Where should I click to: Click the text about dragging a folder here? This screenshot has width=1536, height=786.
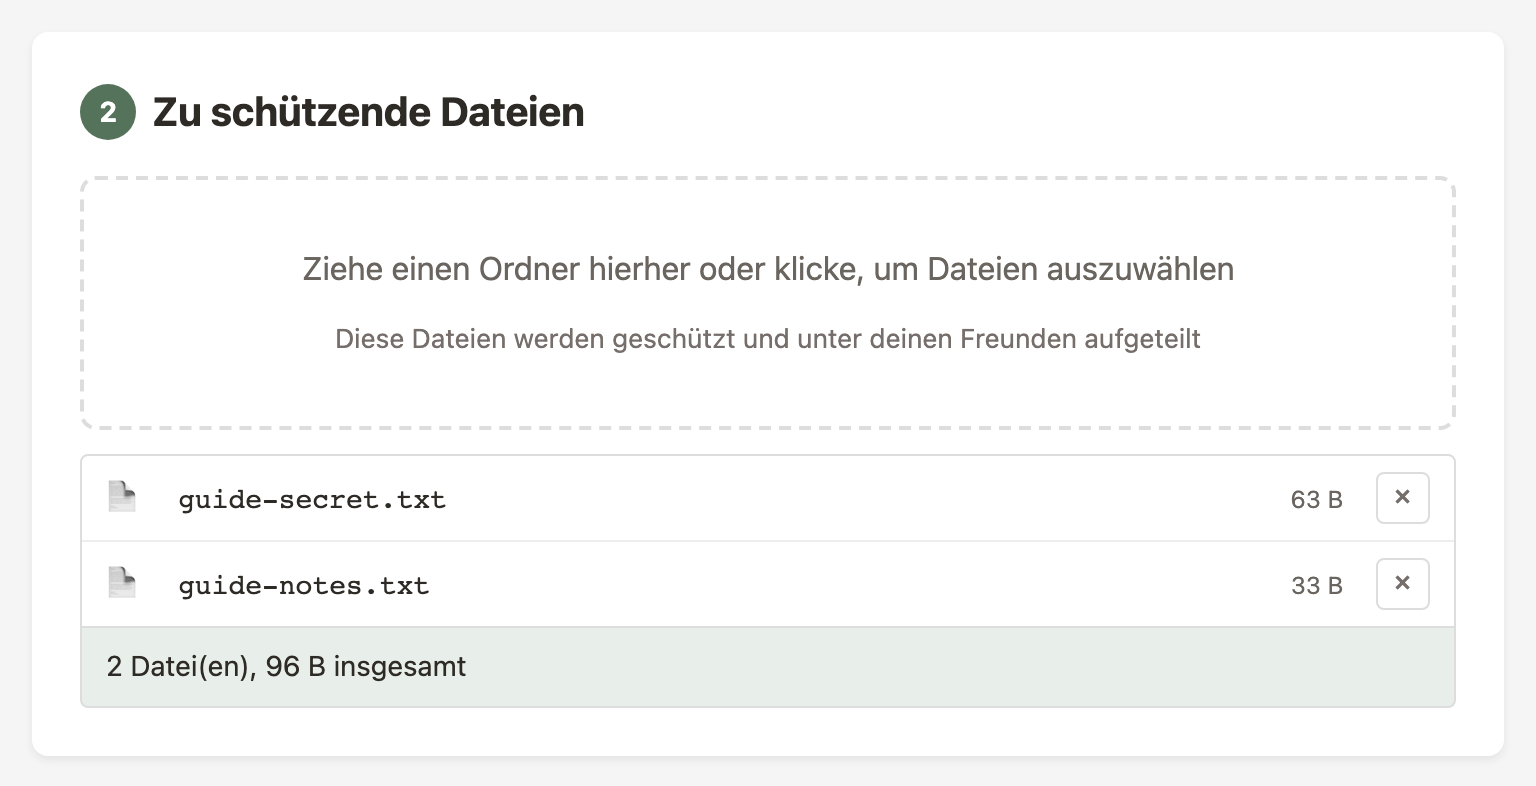[x=768, y=269]
